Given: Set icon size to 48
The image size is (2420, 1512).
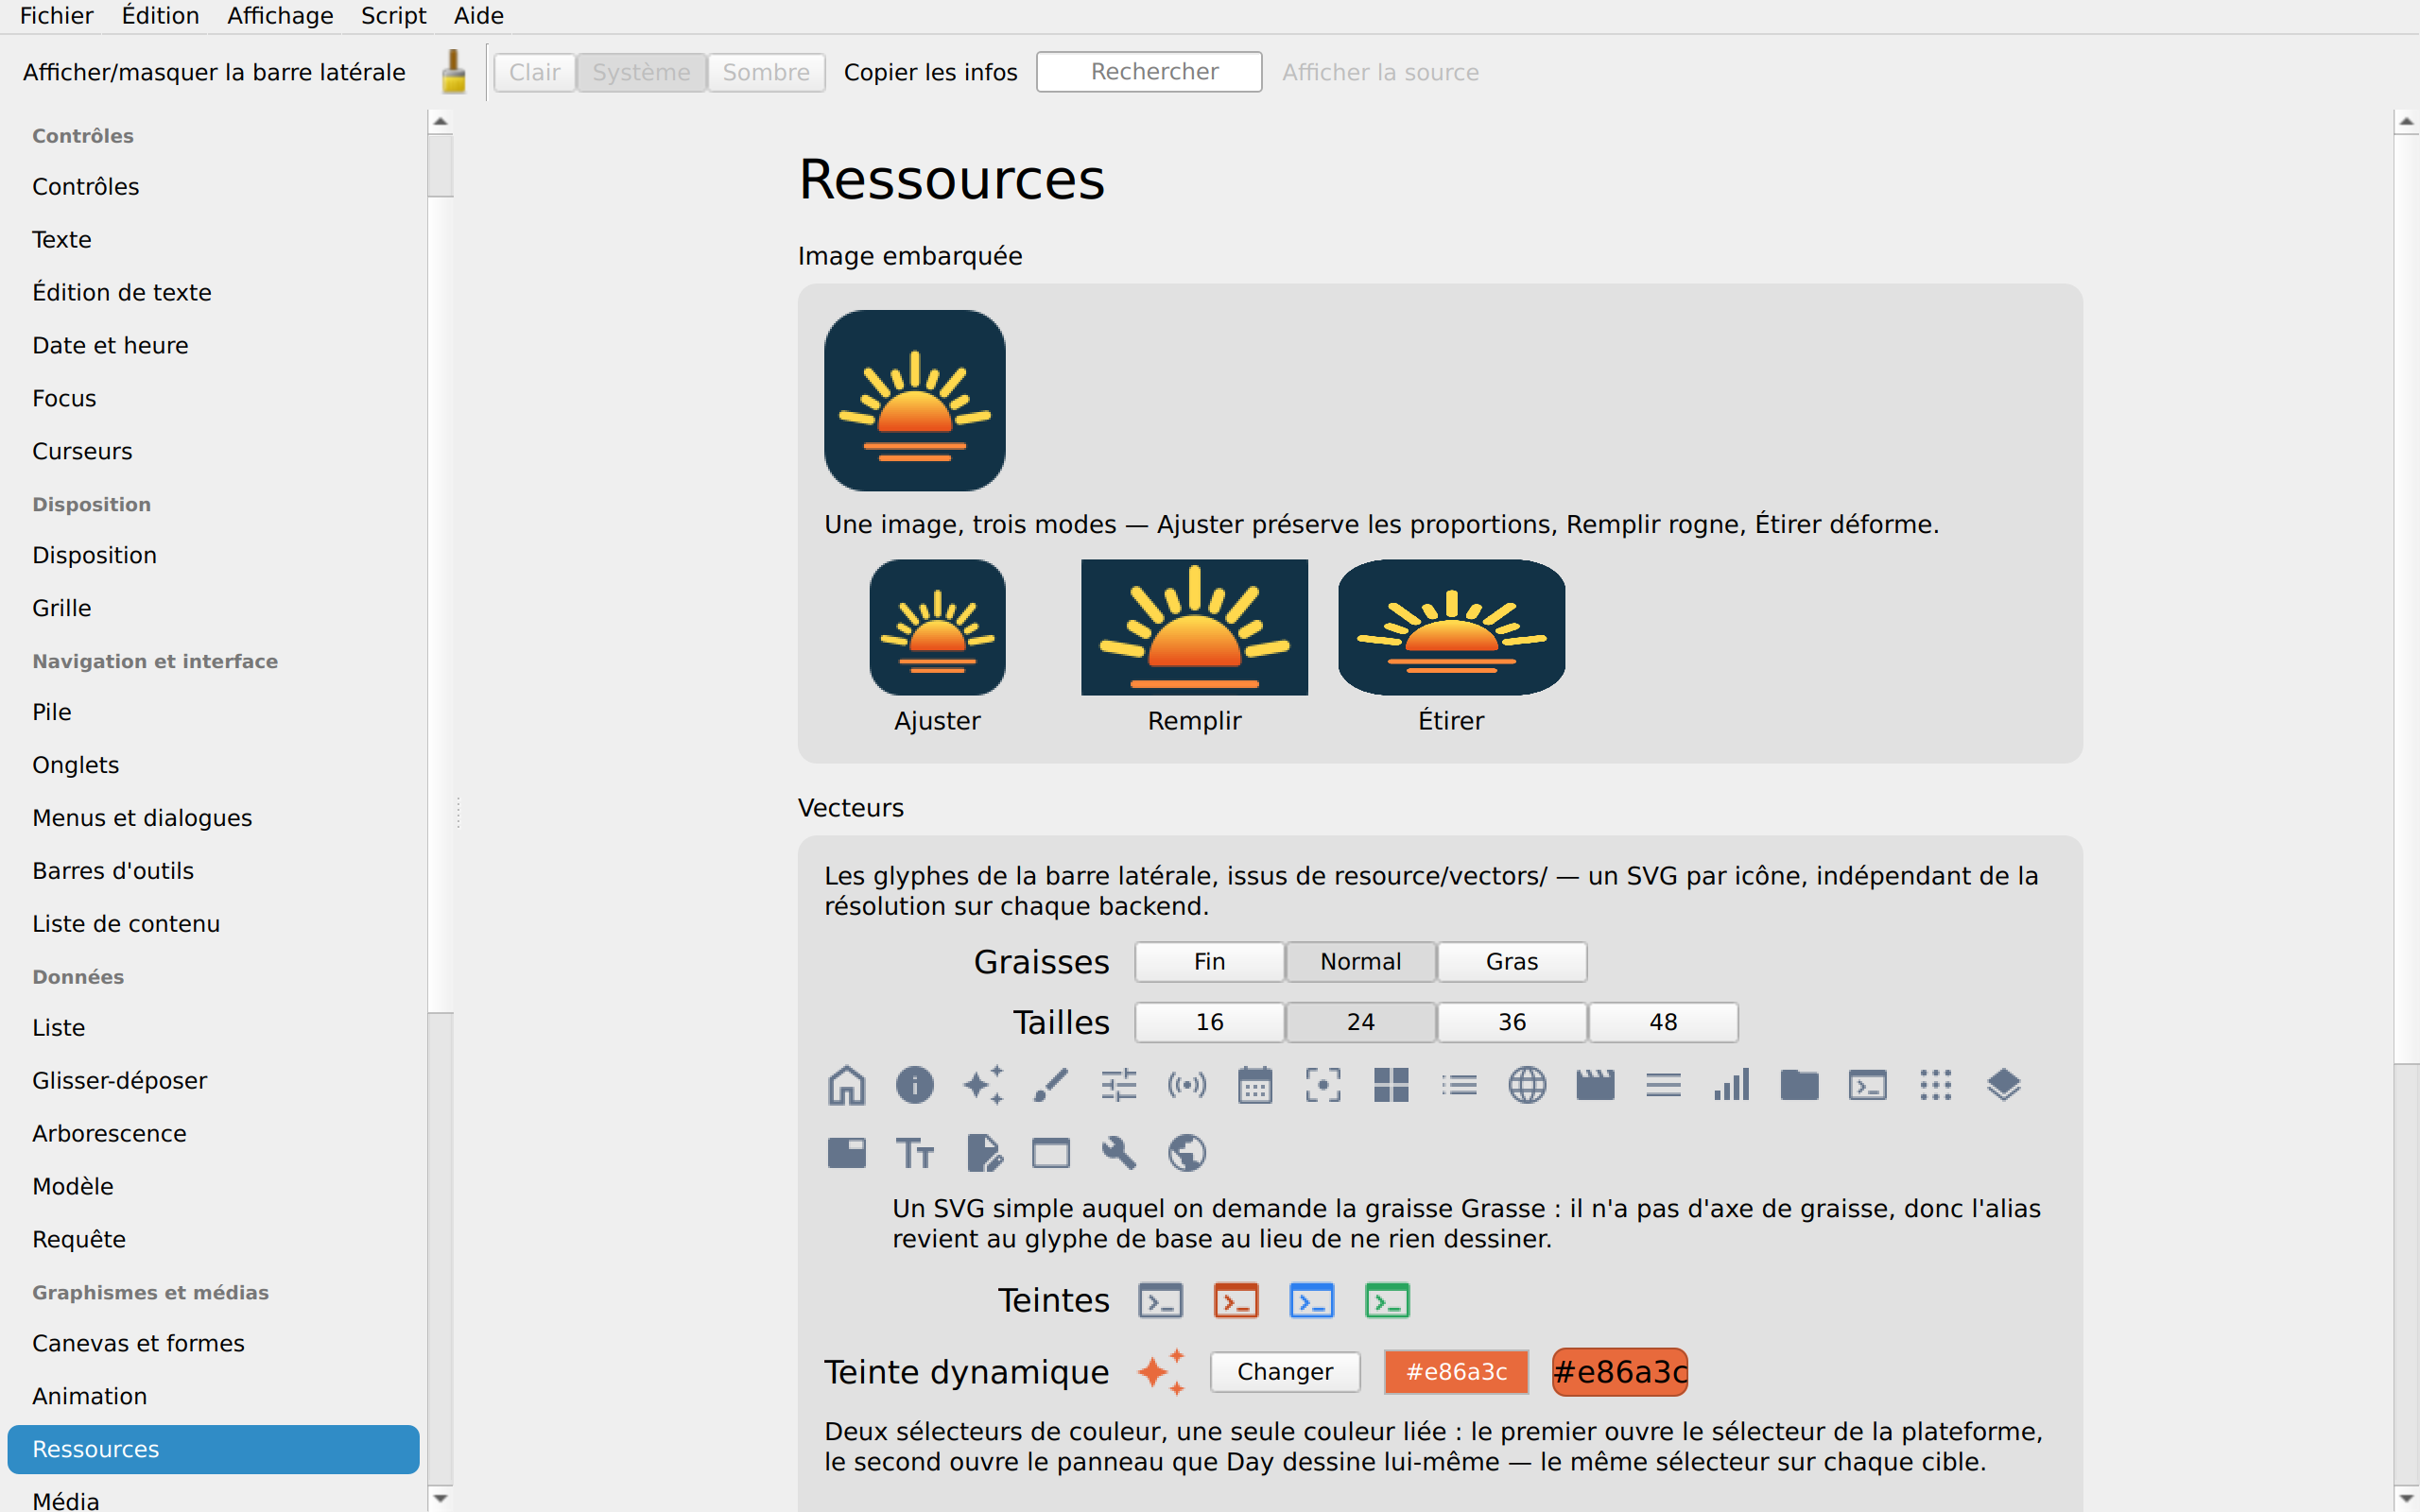Looking at the screenshot, I should tap(1663, 1022).
